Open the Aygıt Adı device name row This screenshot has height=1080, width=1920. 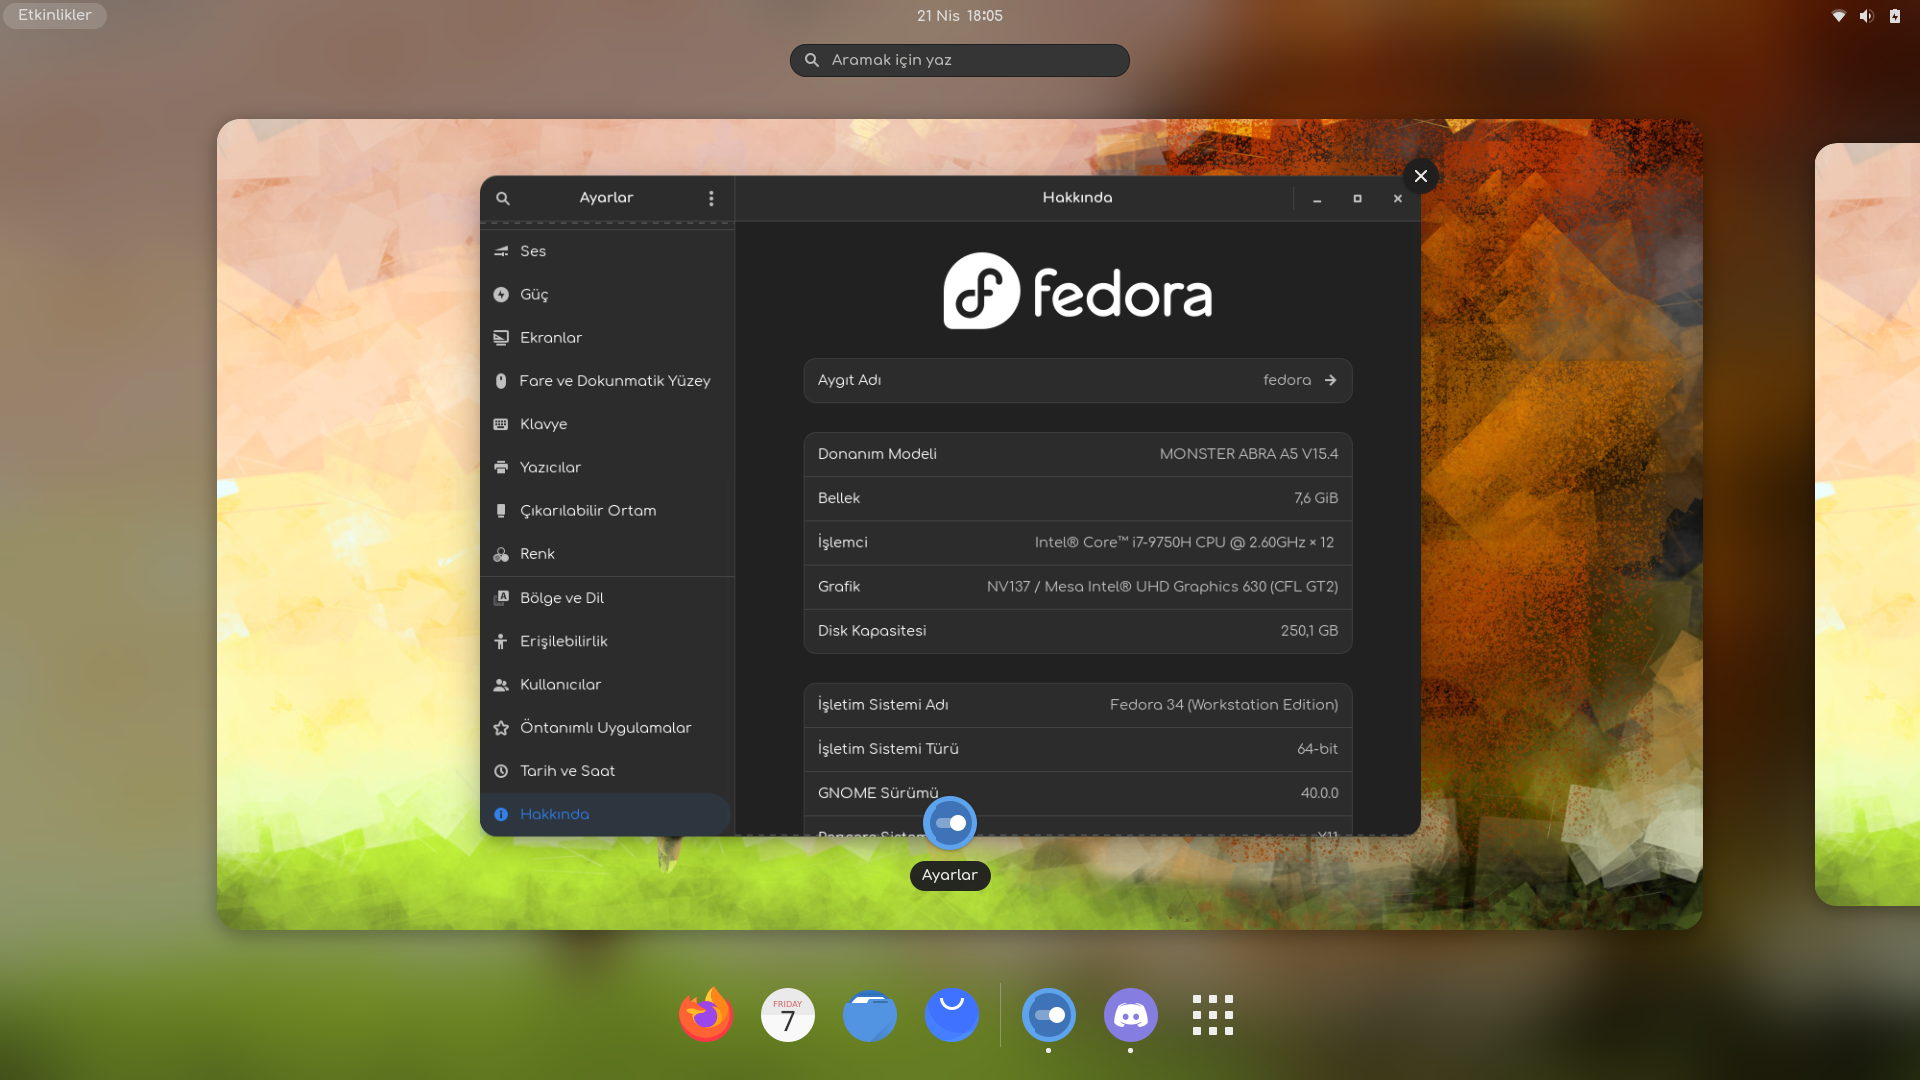[1077, 380]
